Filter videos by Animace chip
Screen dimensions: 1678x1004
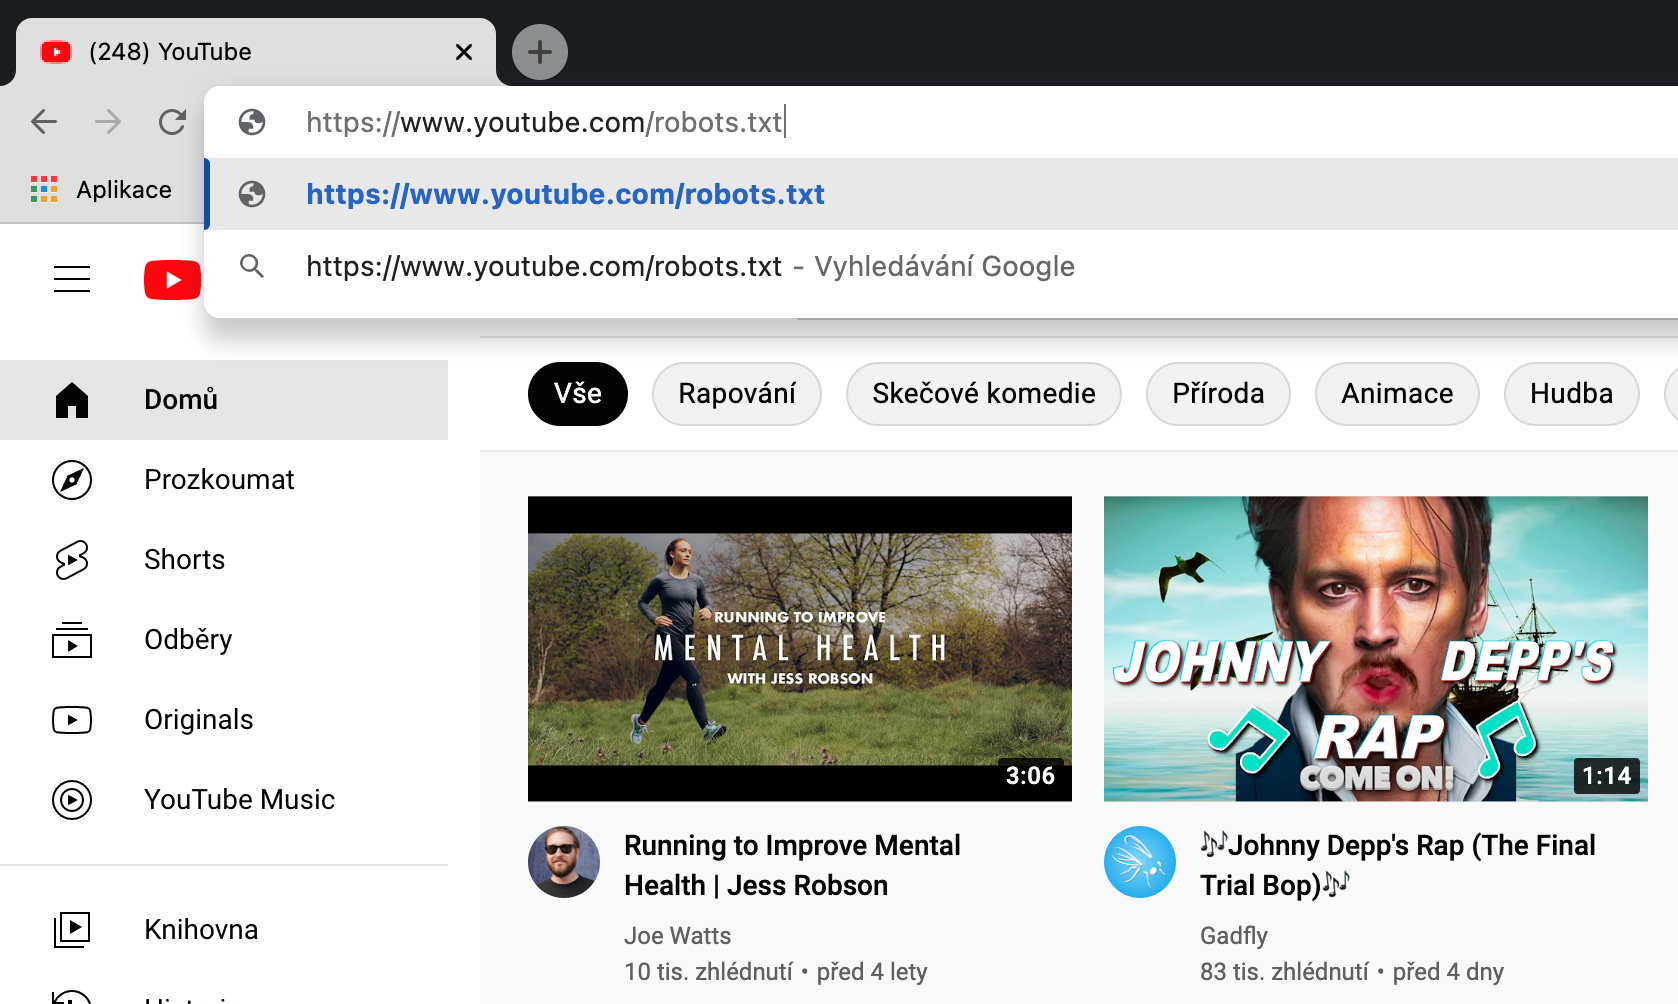pyautogui.click(x=1397, y=394)
